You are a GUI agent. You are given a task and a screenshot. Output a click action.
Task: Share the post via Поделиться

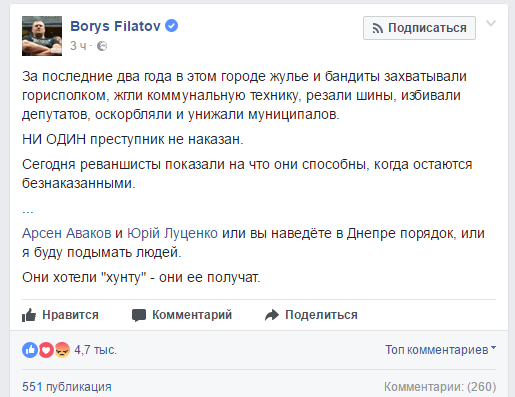pos(311,315)
